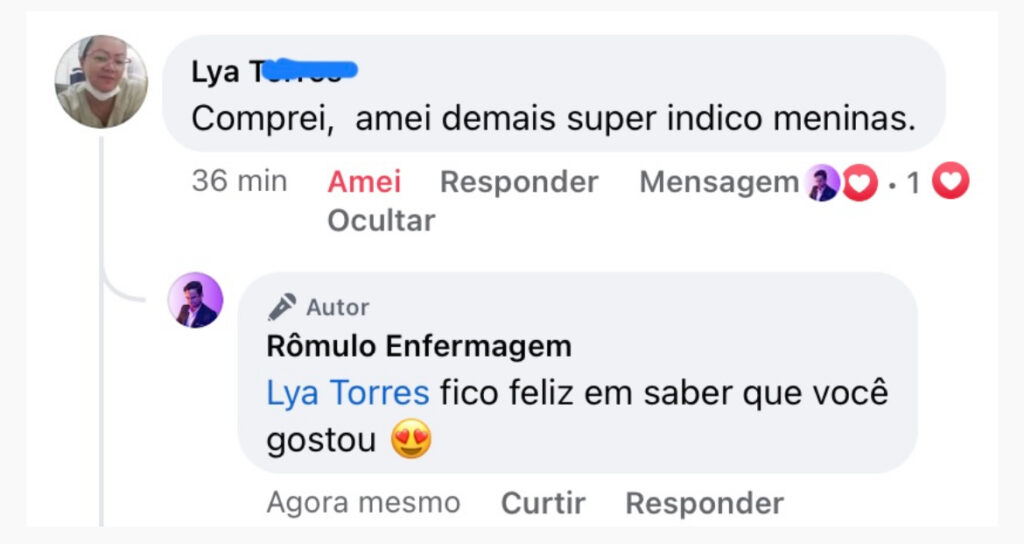The image size is (1024, 544).
Task: Click the author microphone icon
Action: [x=282, y=307]
